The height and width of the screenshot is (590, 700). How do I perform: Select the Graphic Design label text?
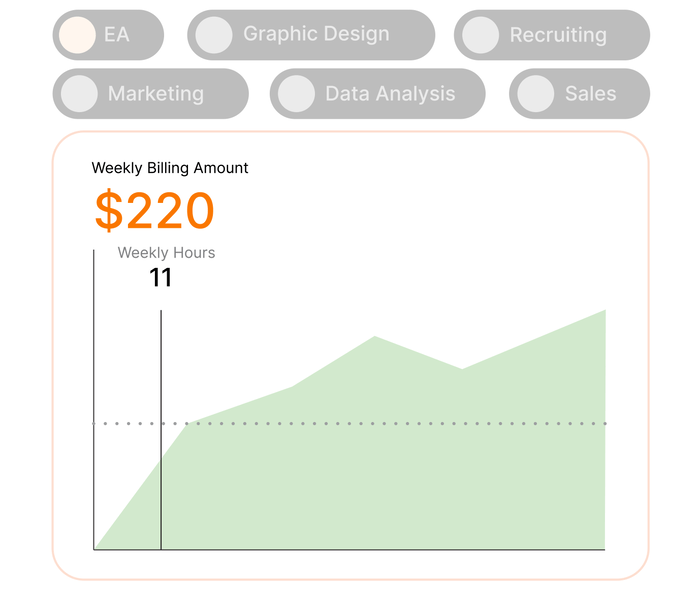click(316, 34)
